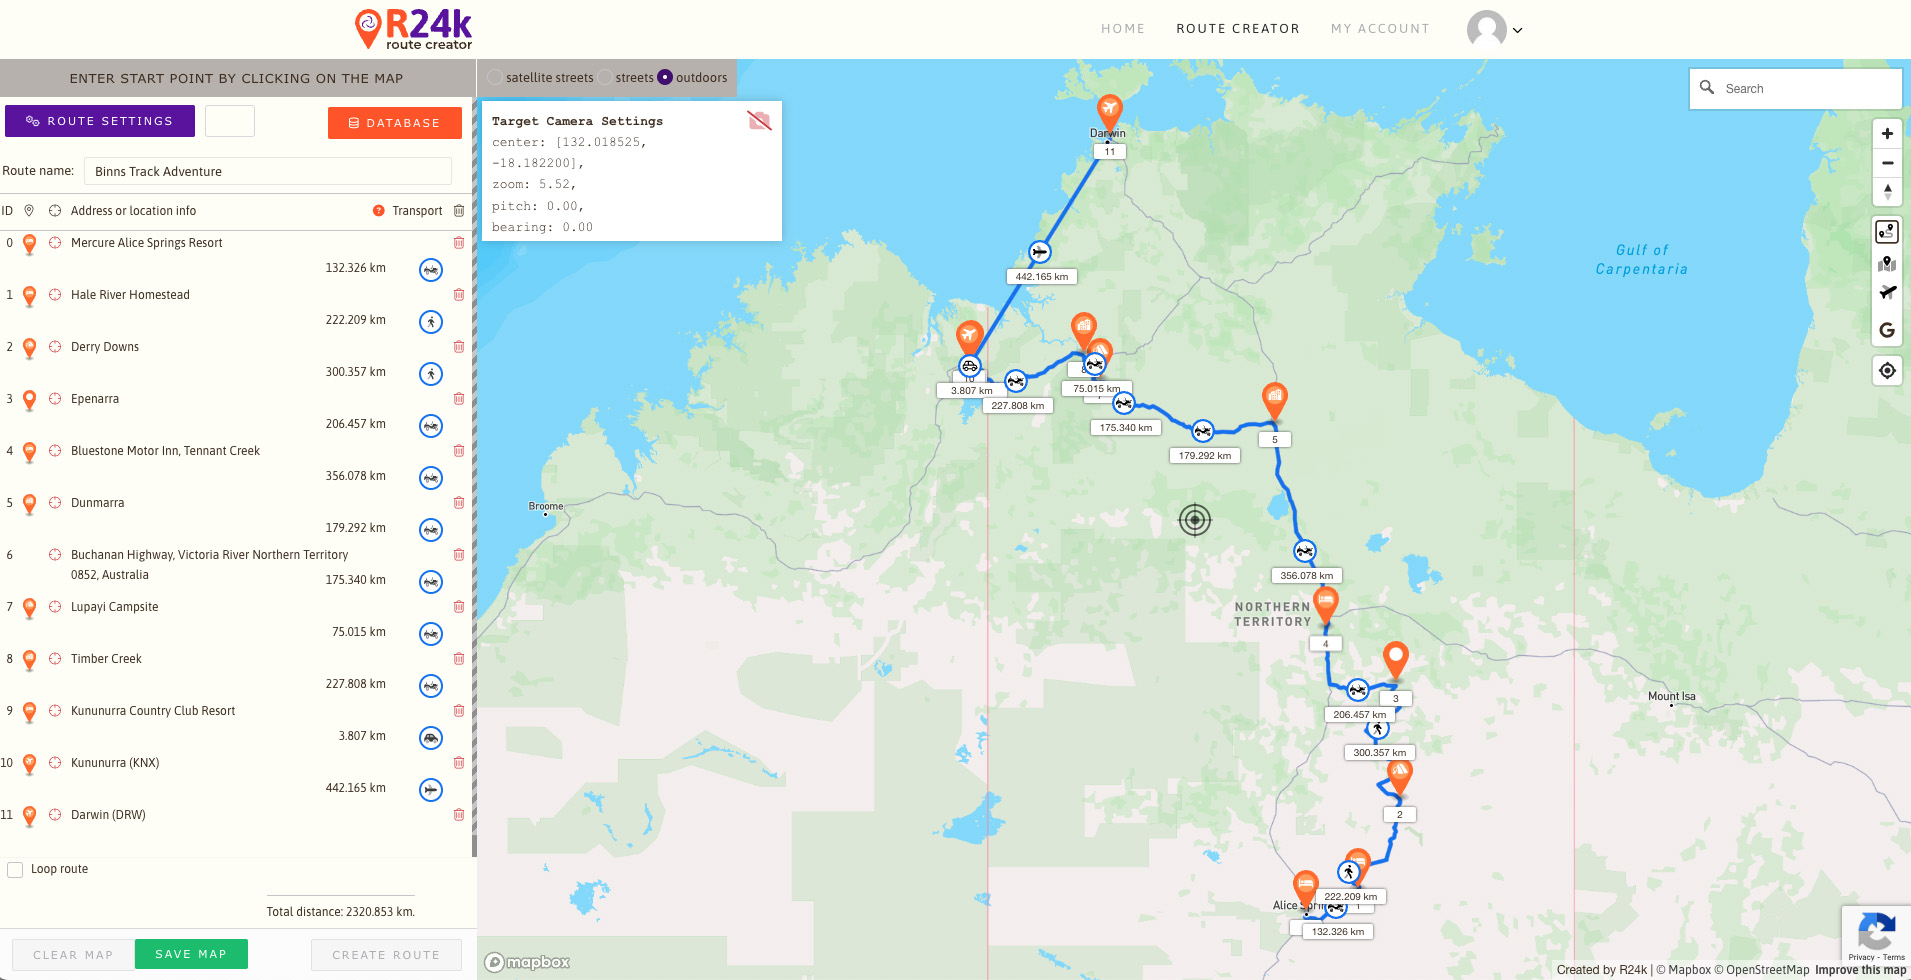Open the route display map icon in map controls
This screenshot has width=1911, height=980.
1887,231
